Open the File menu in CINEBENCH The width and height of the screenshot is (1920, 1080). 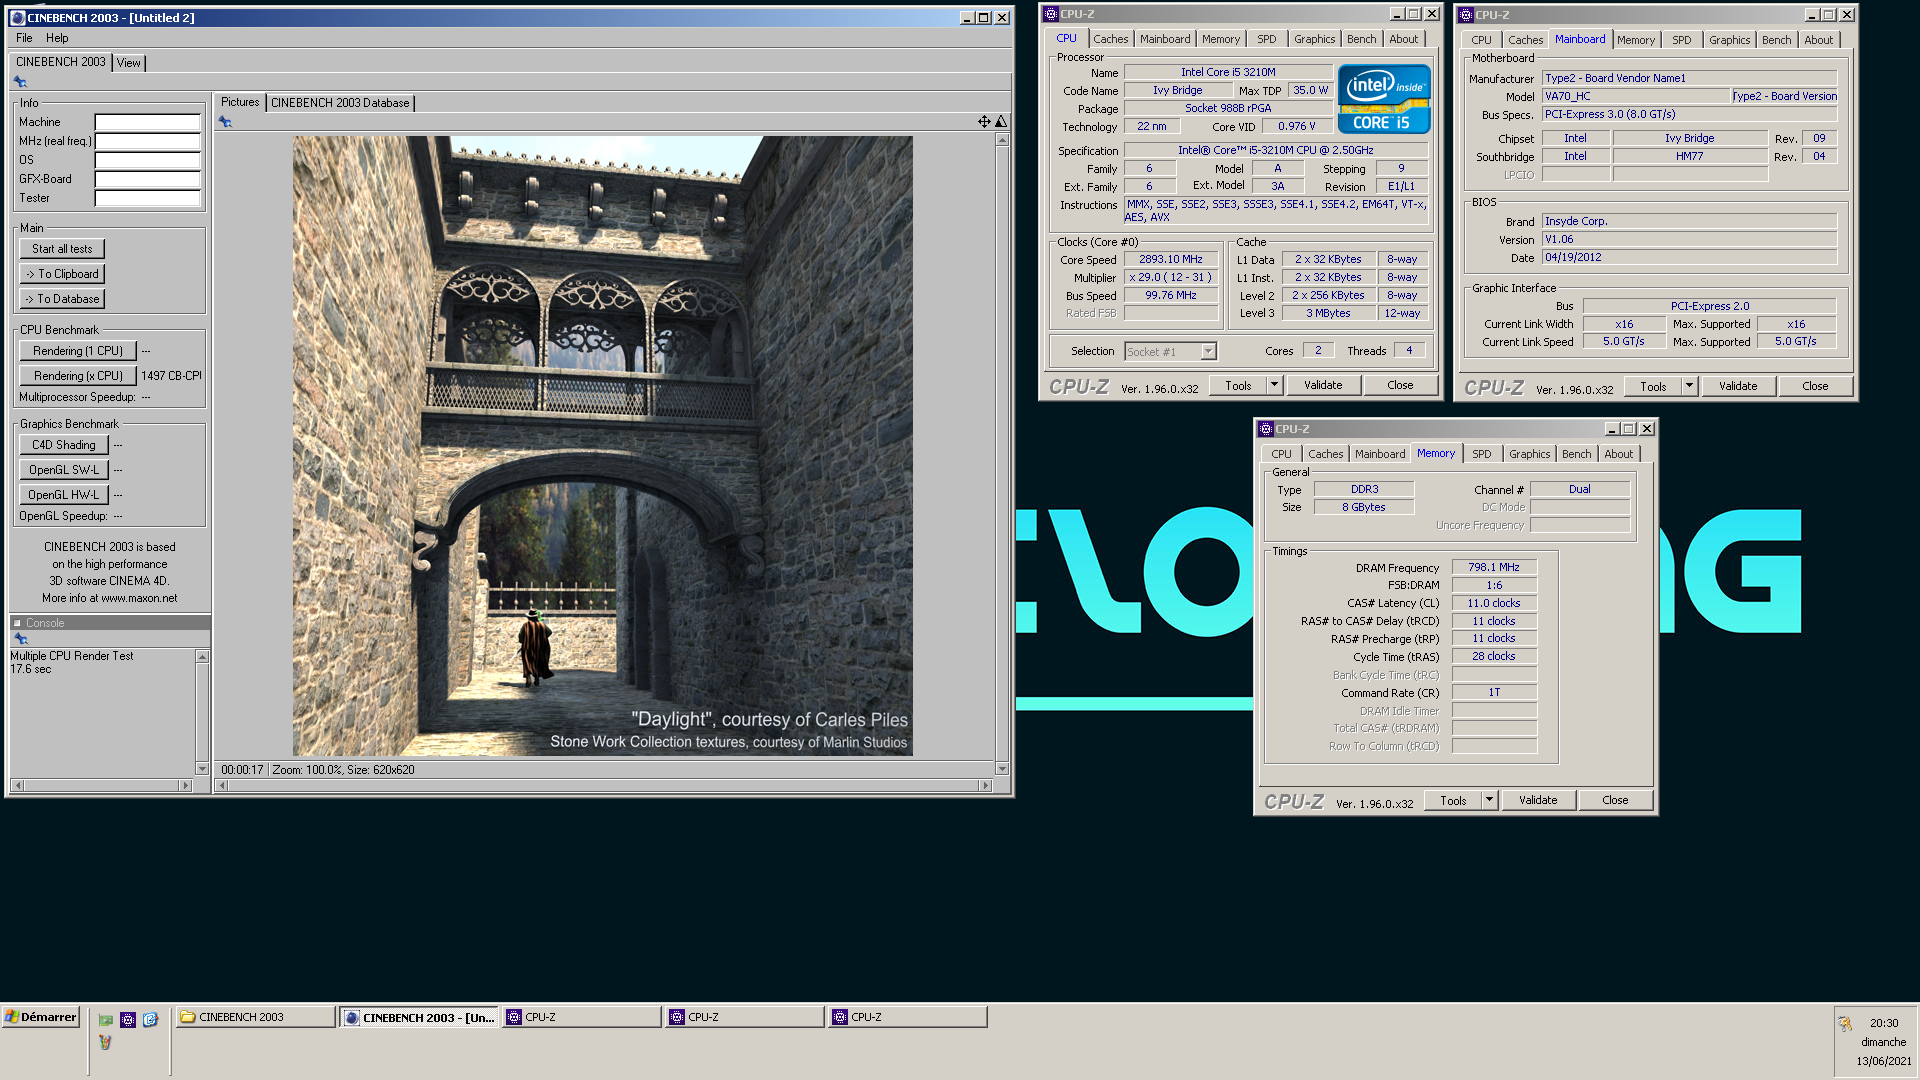[x=24, y=38]
